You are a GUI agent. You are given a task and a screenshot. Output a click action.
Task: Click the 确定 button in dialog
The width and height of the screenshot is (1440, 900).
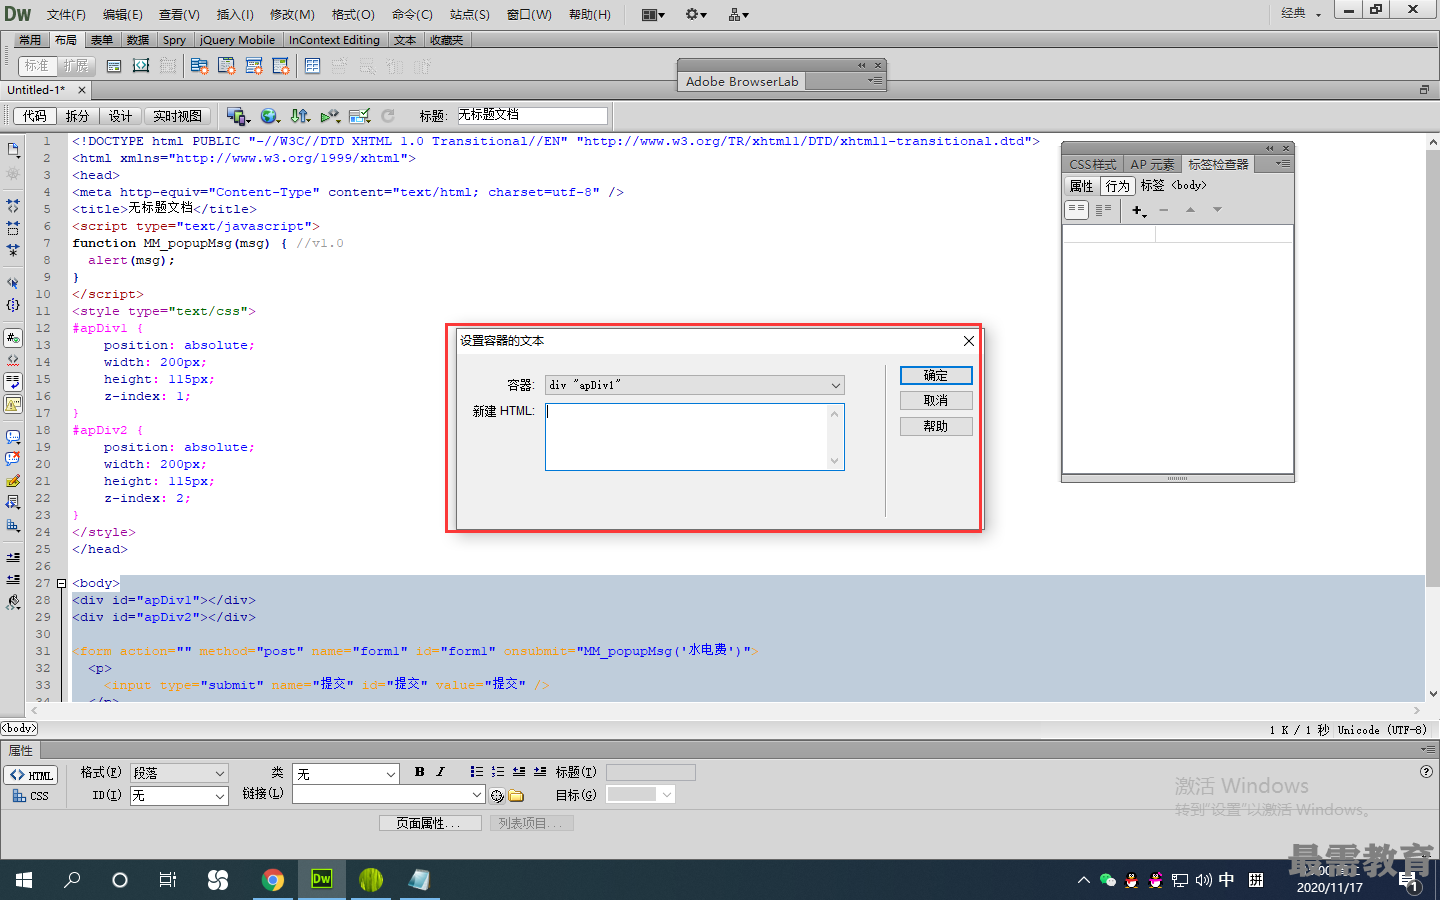936,375
